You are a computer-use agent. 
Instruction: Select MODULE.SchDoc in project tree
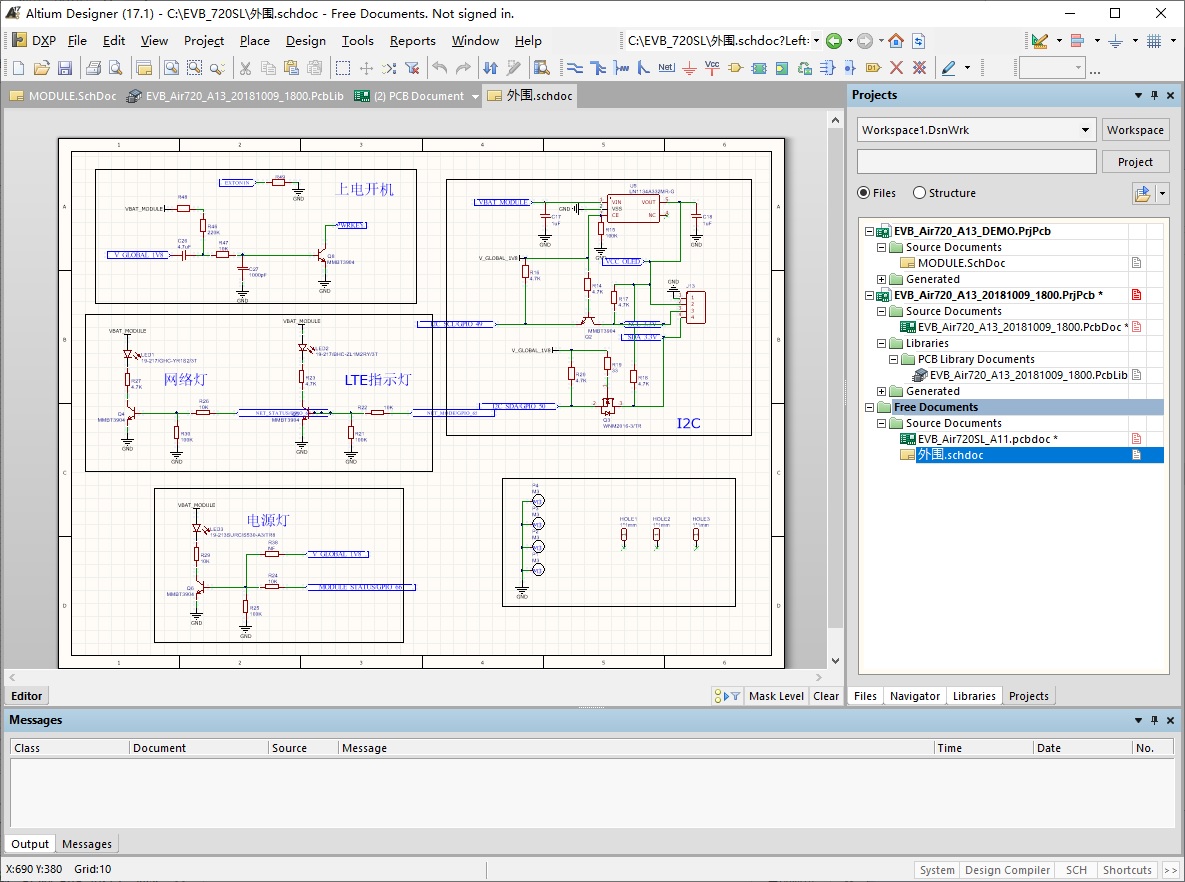pyautogui.click(x=961, y=263)
